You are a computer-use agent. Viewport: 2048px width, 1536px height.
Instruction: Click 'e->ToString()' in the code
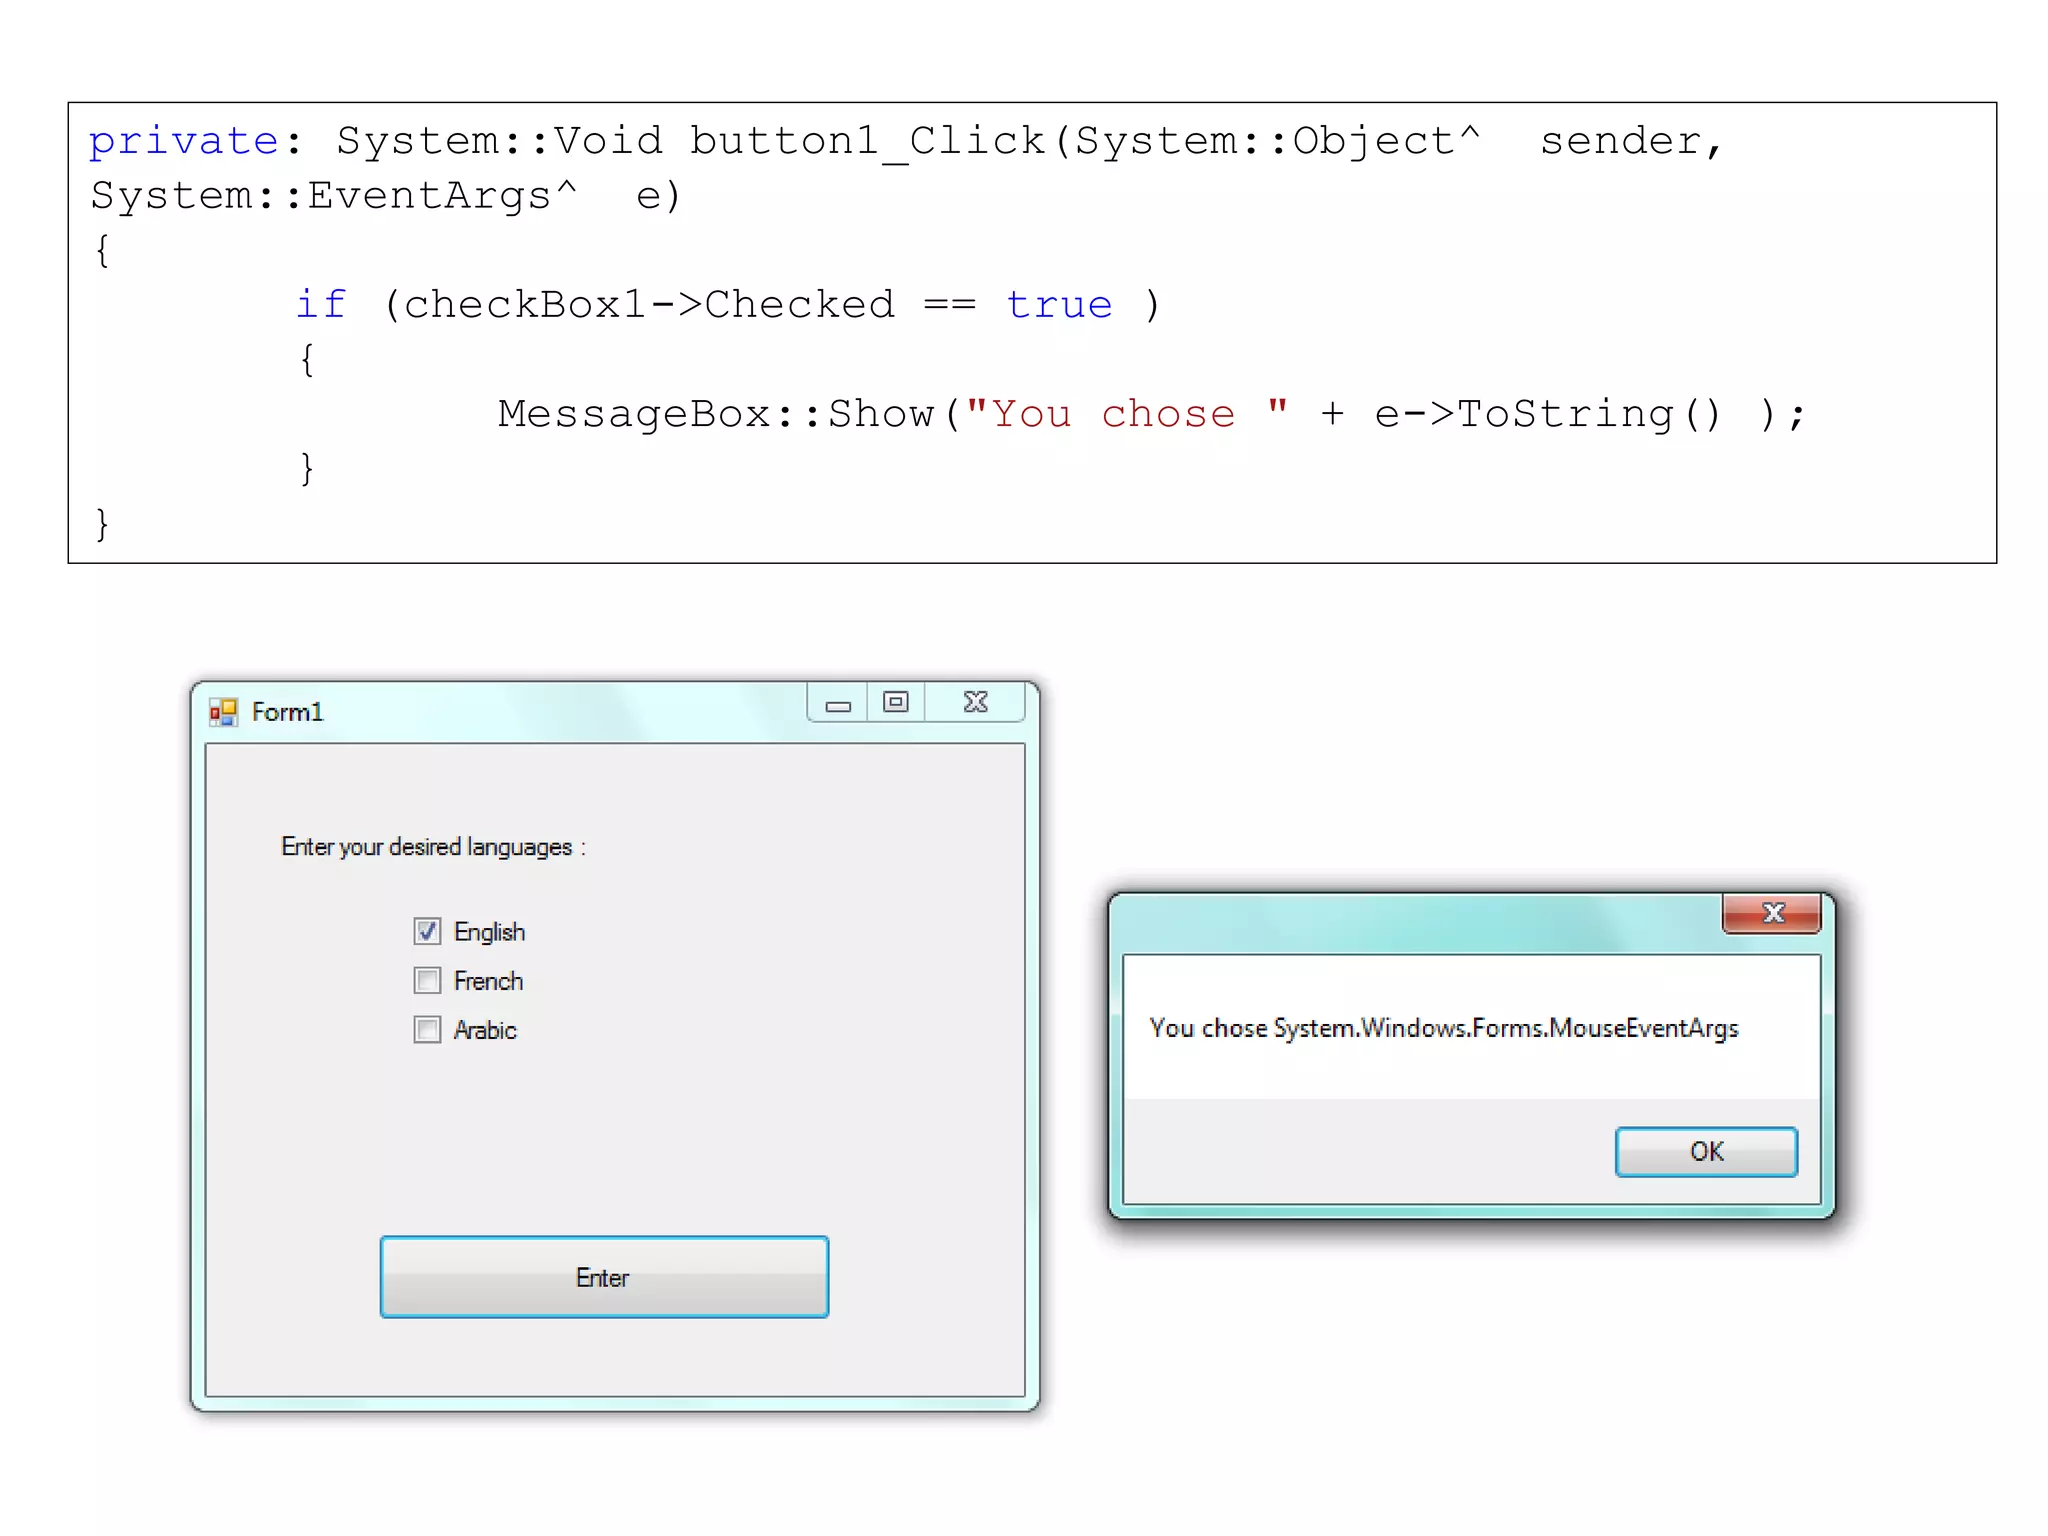pyautogui.click(x=1548, y=413)
